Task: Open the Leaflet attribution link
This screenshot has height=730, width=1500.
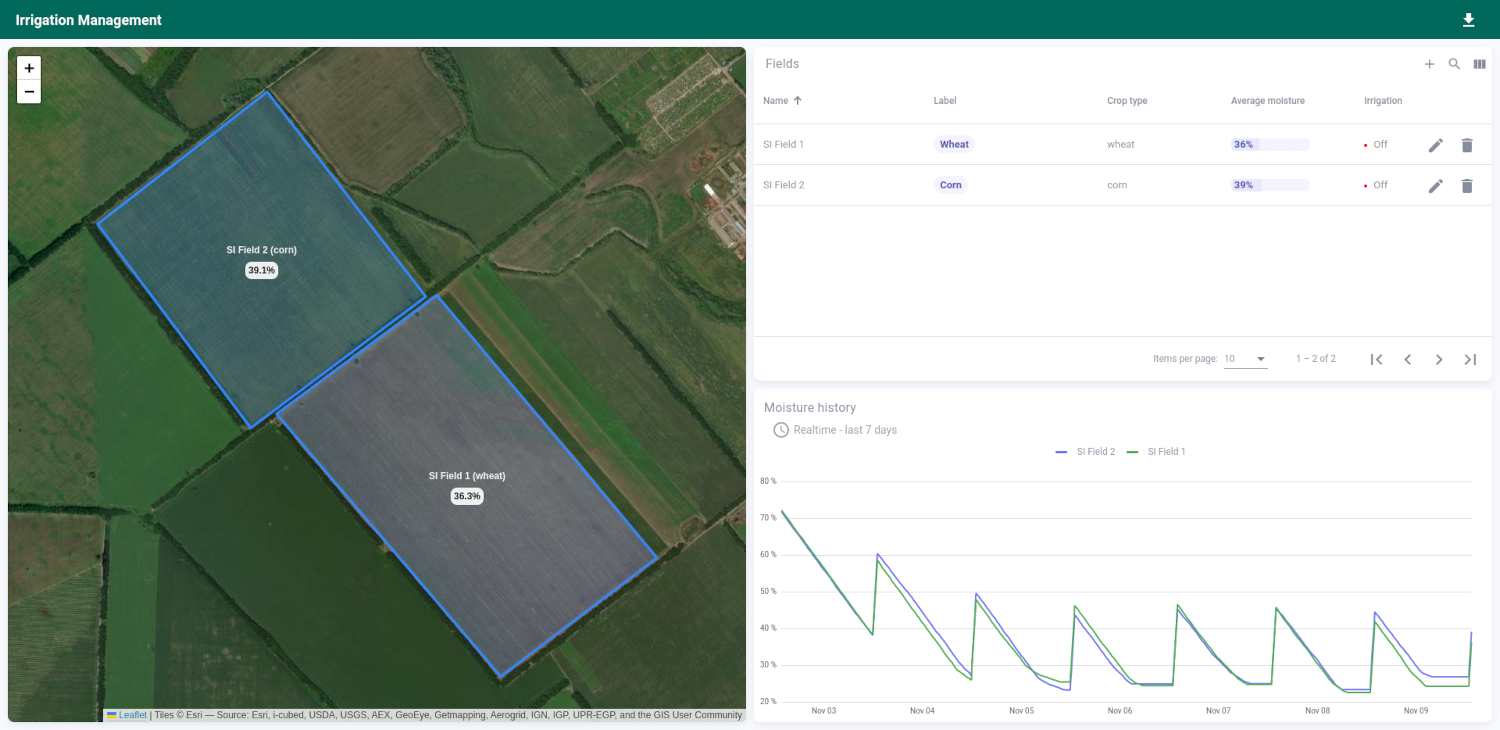Action: click(x=132, y=715)
